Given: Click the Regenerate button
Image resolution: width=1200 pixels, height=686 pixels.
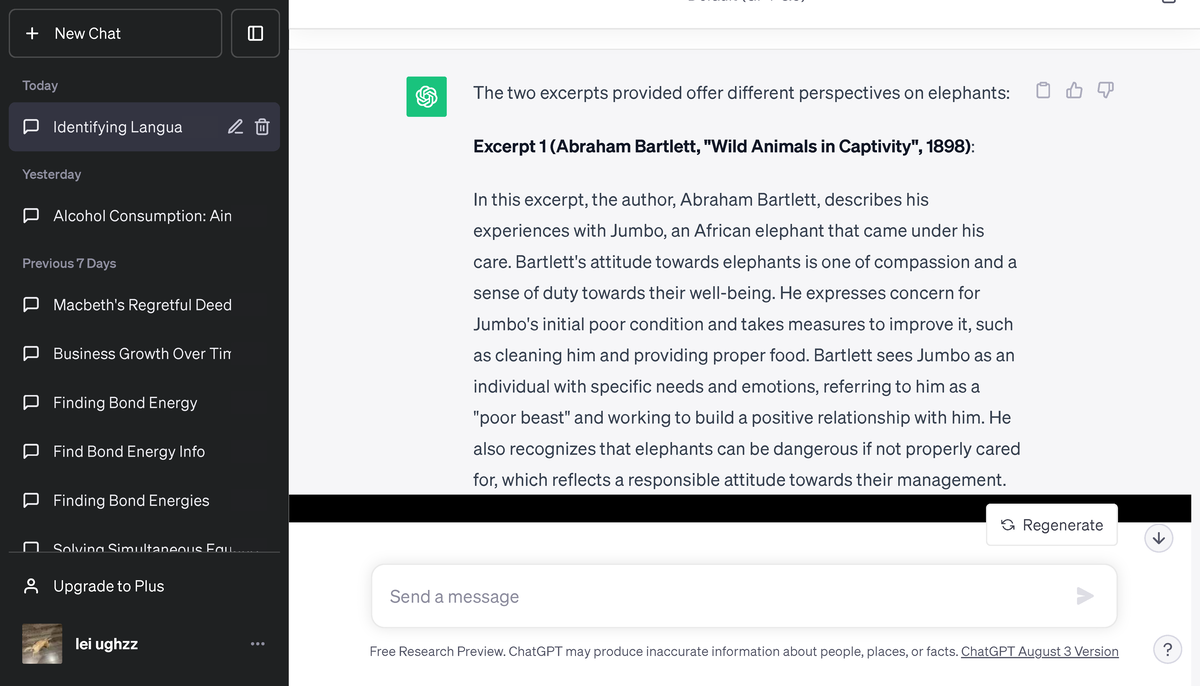Looking at the screenshot, I should click(1051, 525).
